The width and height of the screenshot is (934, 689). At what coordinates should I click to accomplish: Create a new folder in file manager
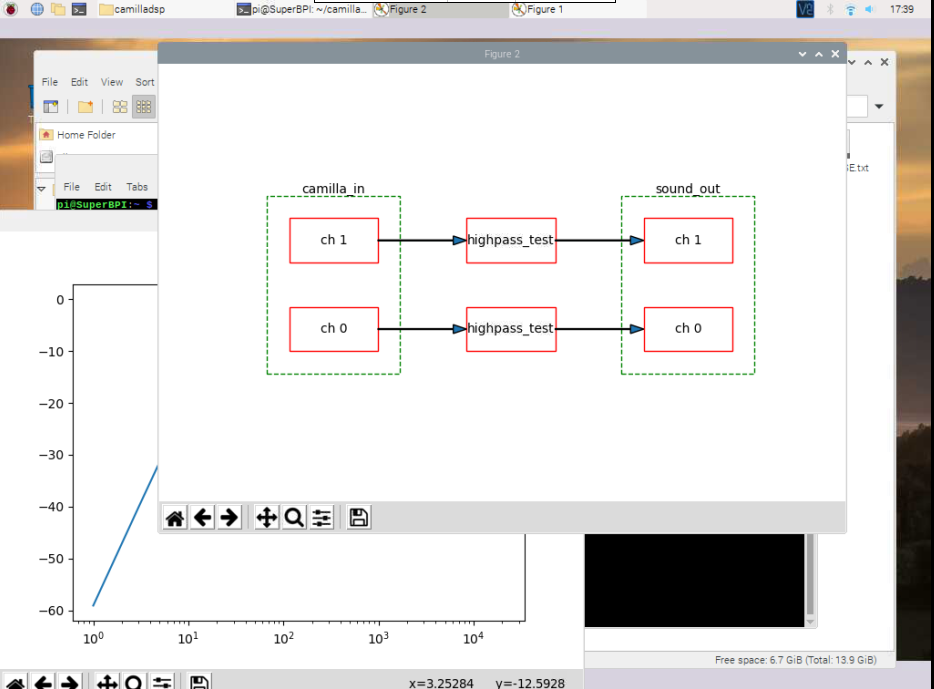85,107
